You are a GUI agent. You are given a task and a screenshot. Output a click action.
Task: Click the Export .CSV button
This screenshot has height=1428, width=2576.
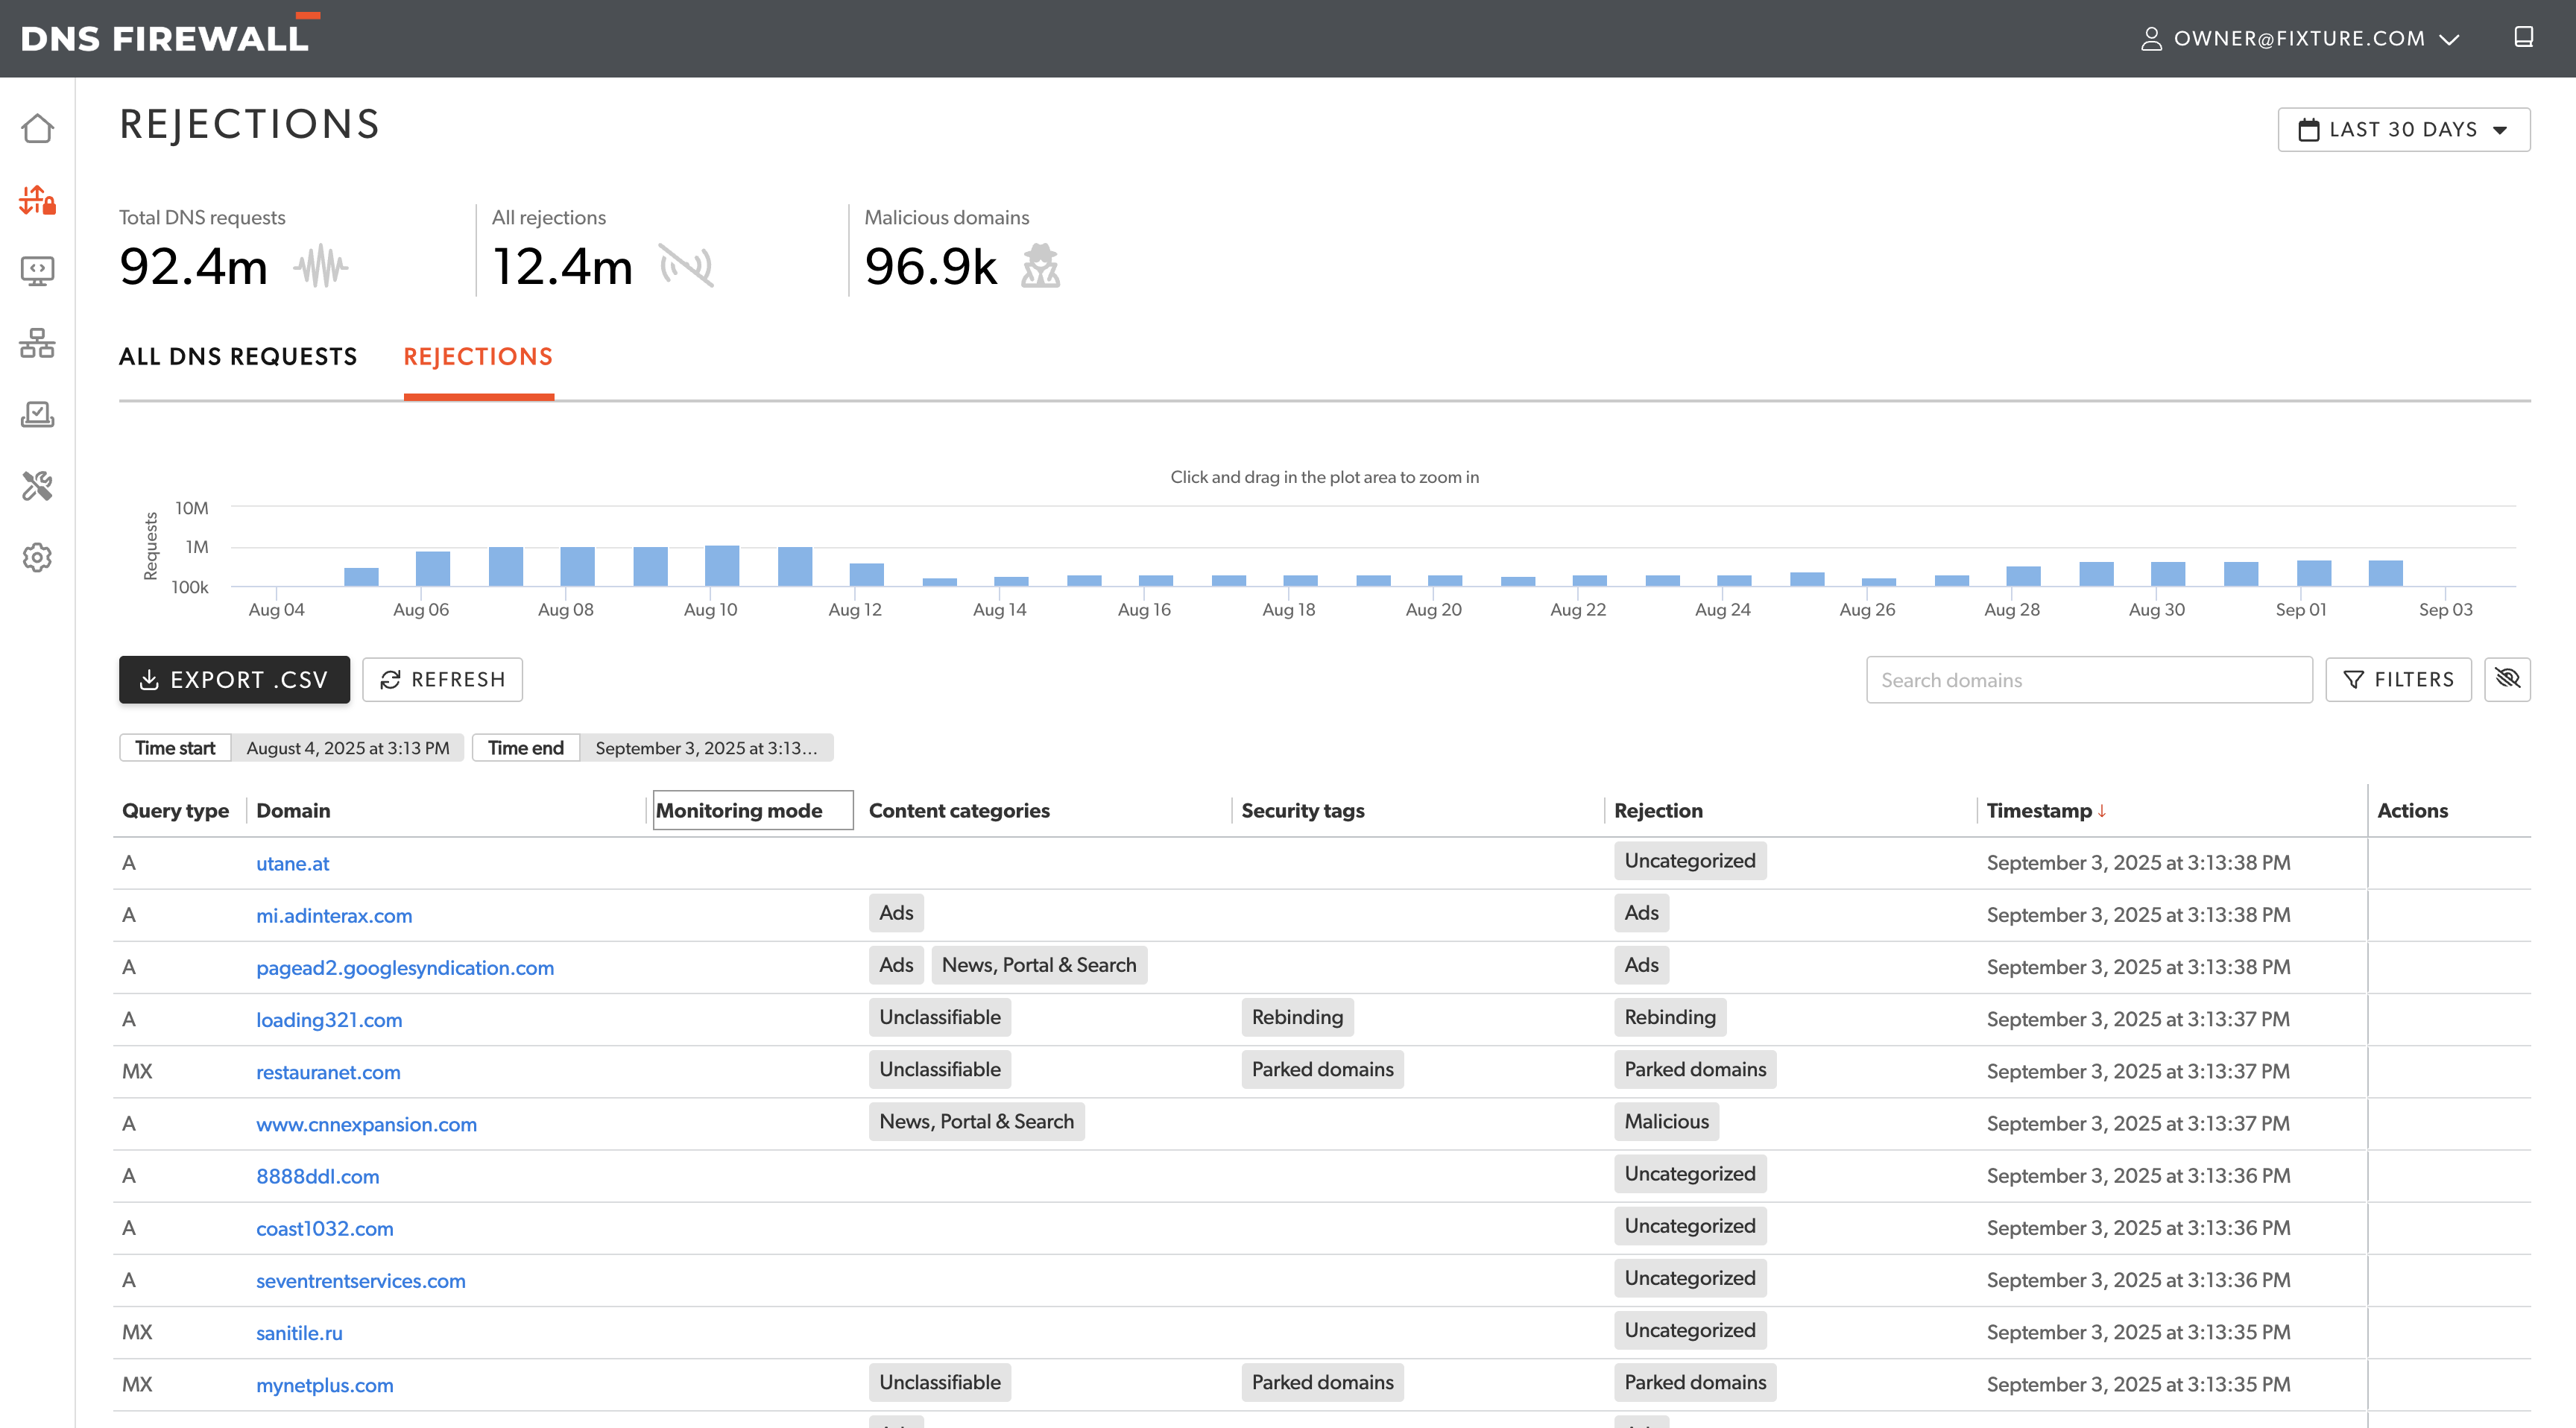point(234,680)
